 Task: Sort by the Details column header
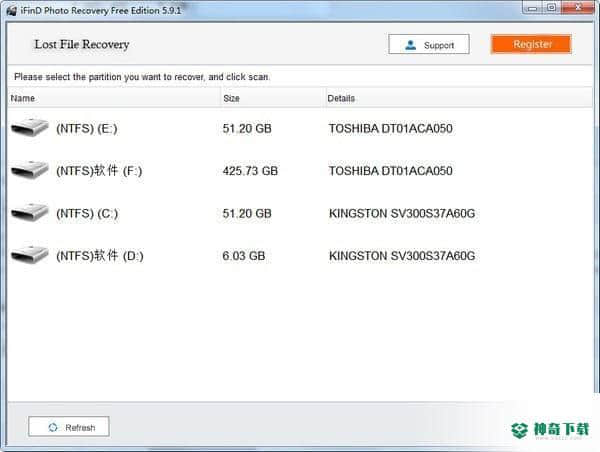[458, 98]
